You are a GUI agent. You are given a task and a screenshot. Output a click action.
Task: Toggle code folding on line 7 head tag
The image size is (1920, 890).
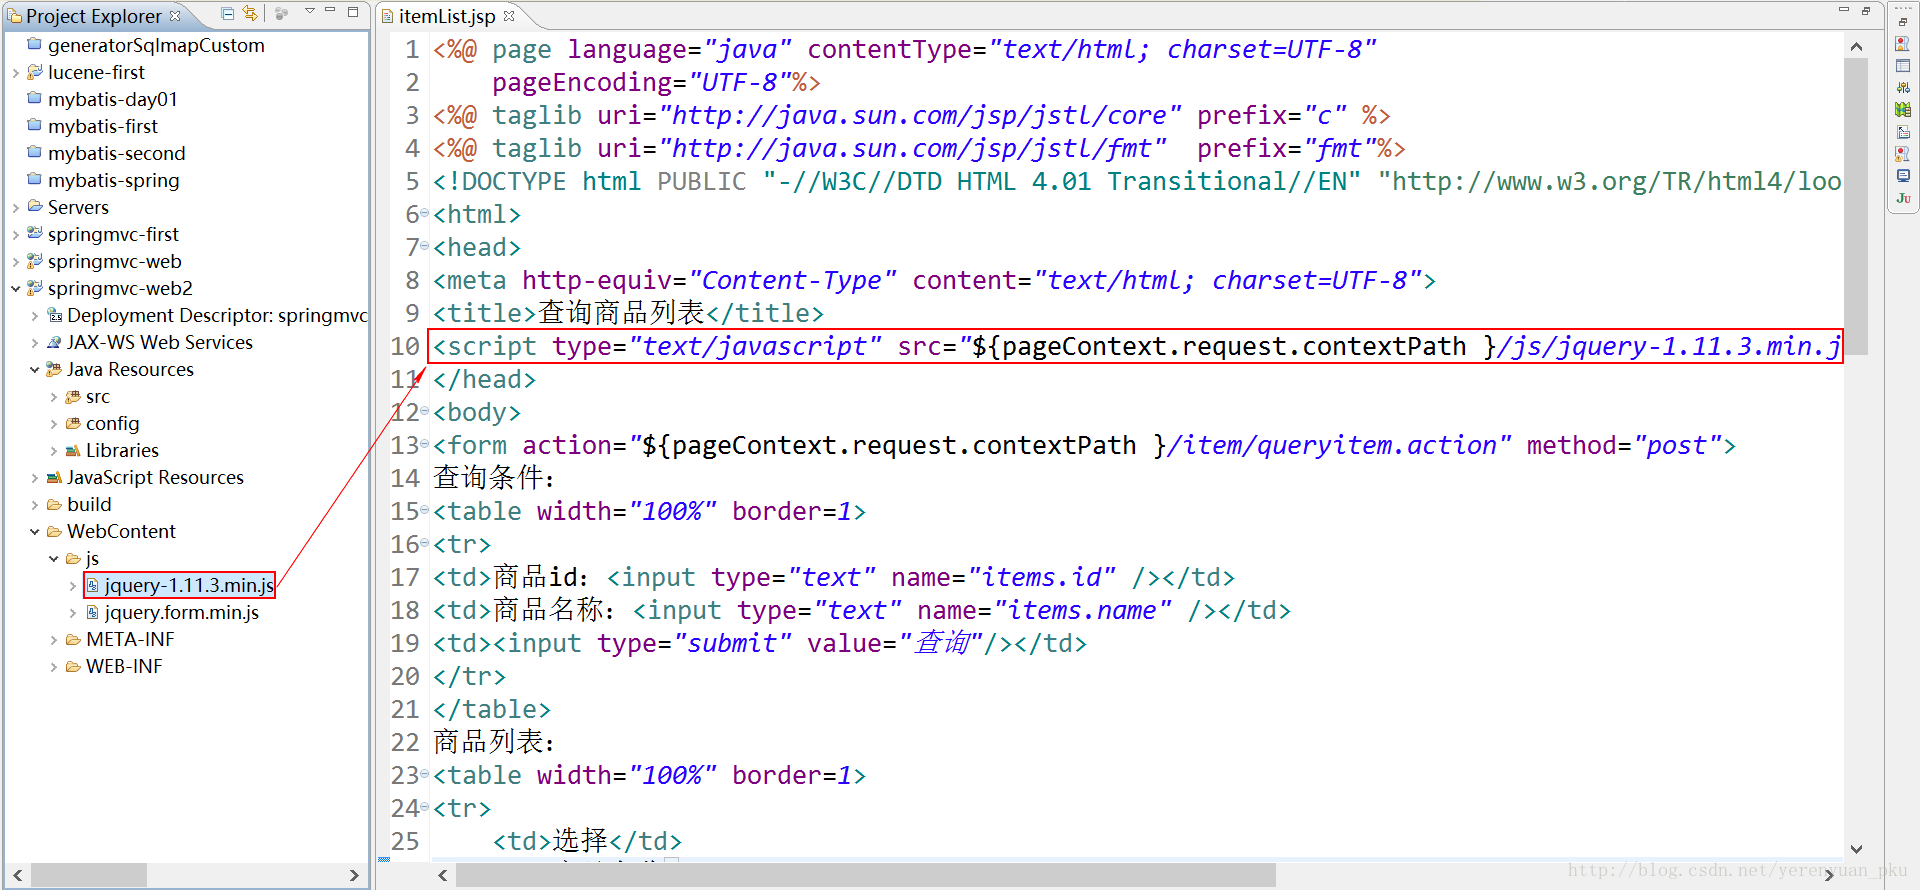pos(424,246)
